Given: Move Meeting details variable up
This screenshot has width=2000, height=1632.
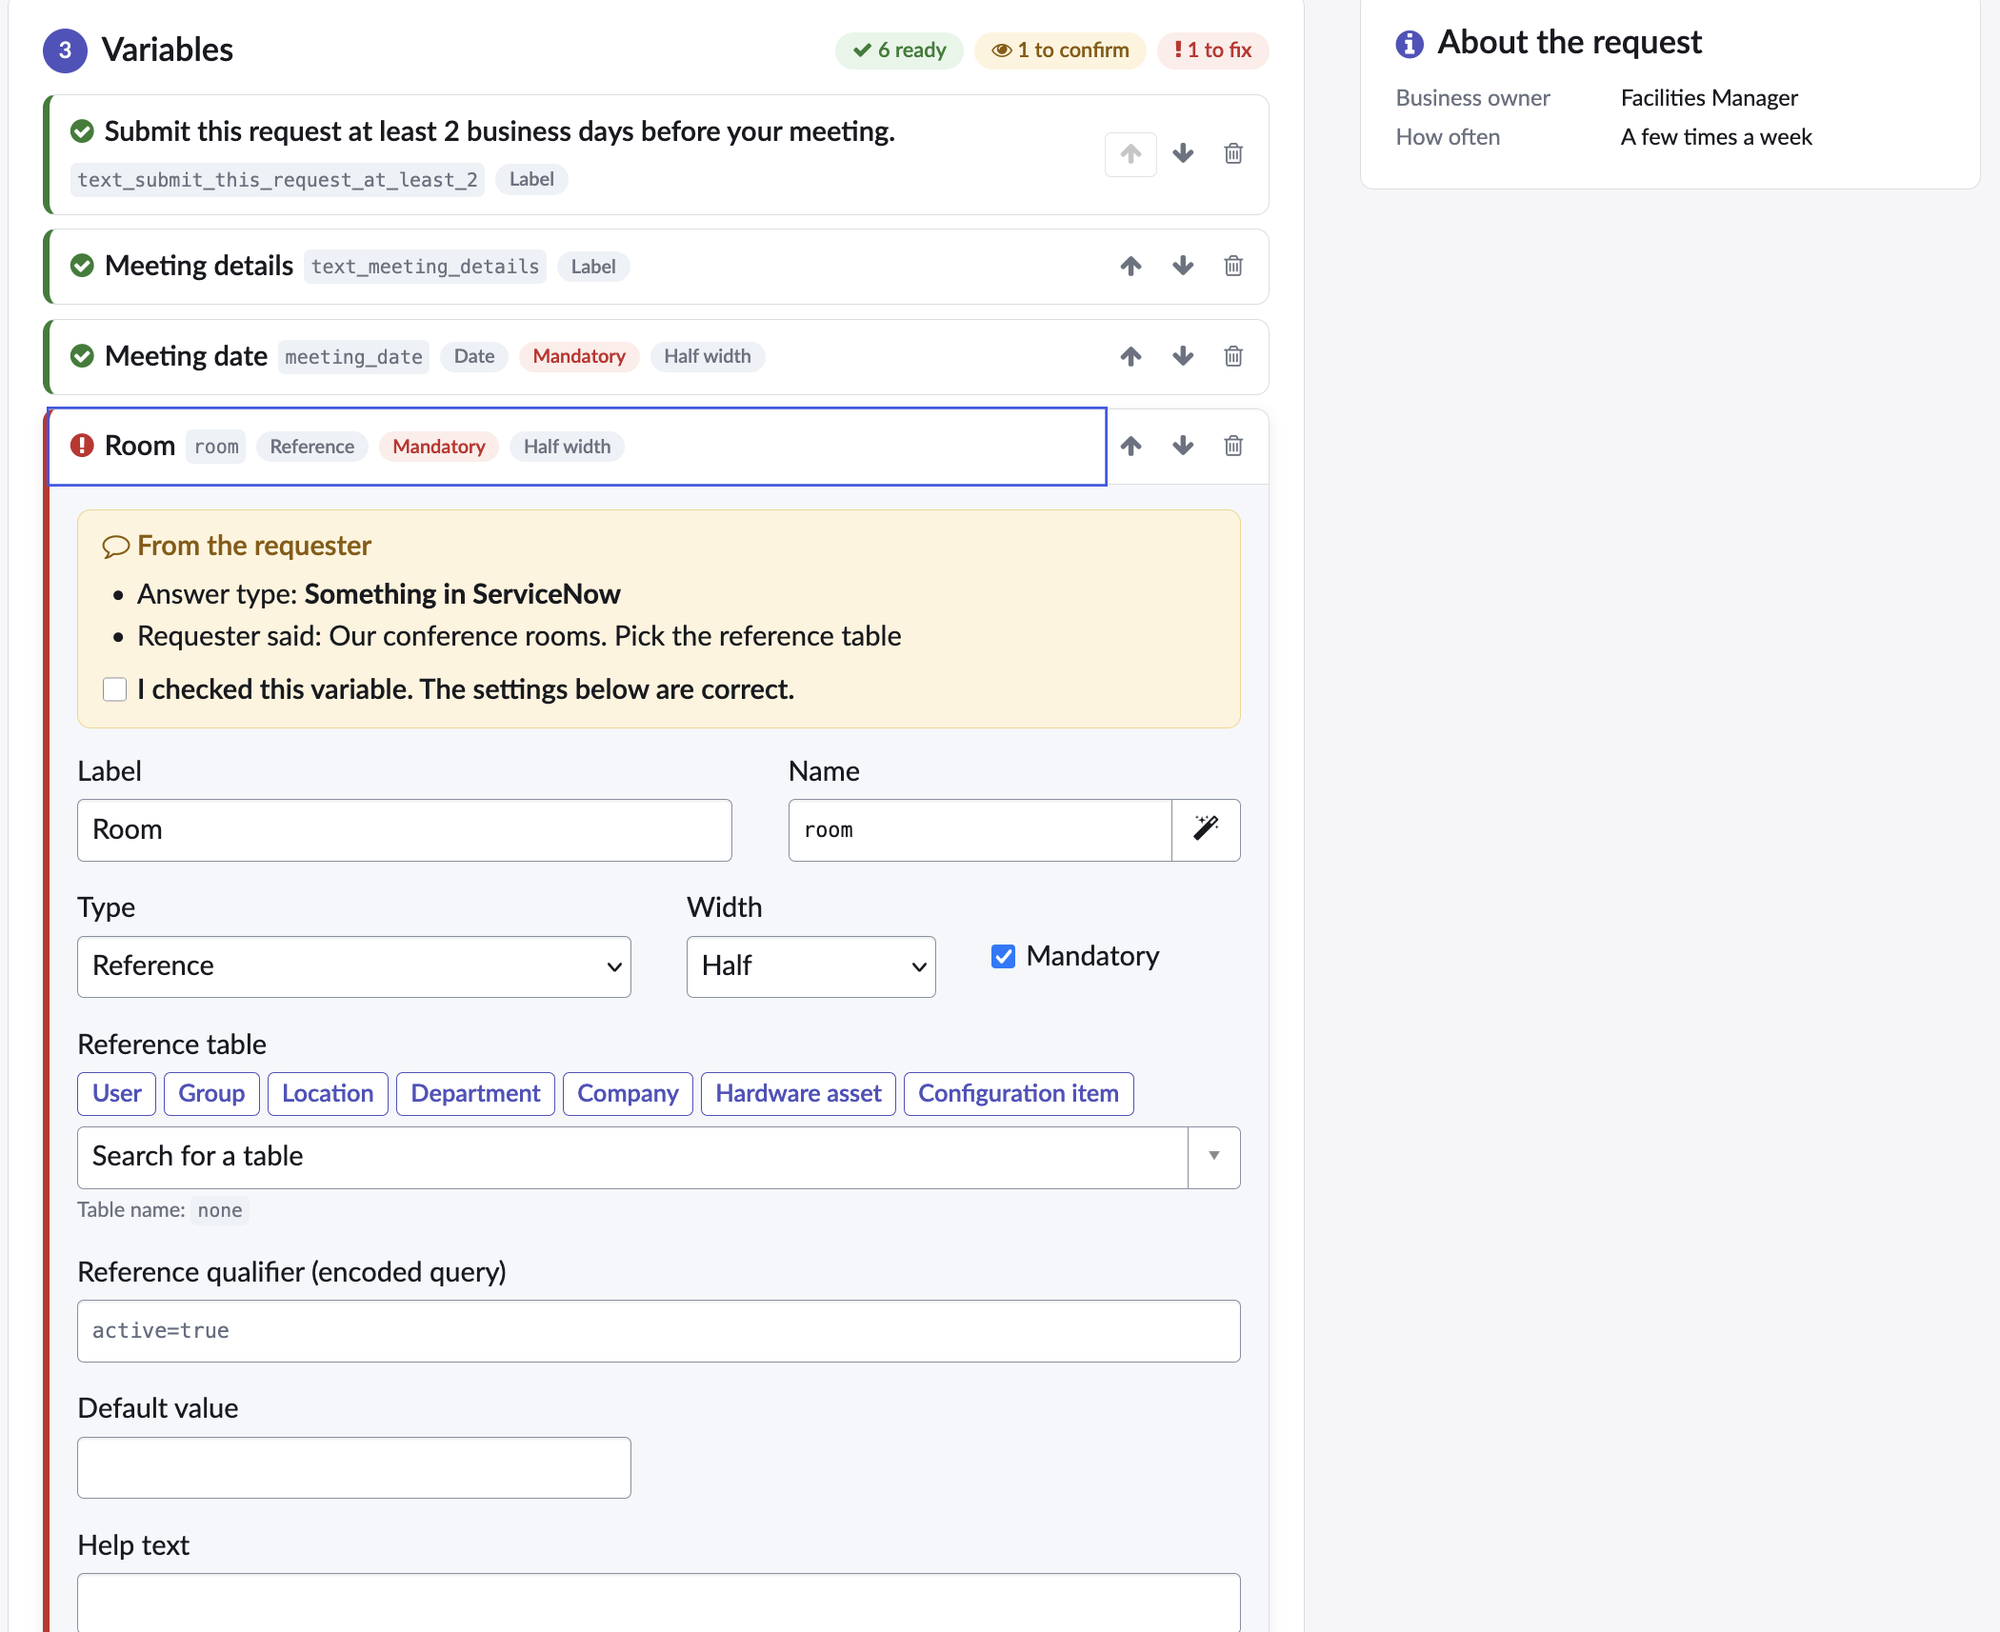Looking at the screenshot, I should coord(1130,266).
